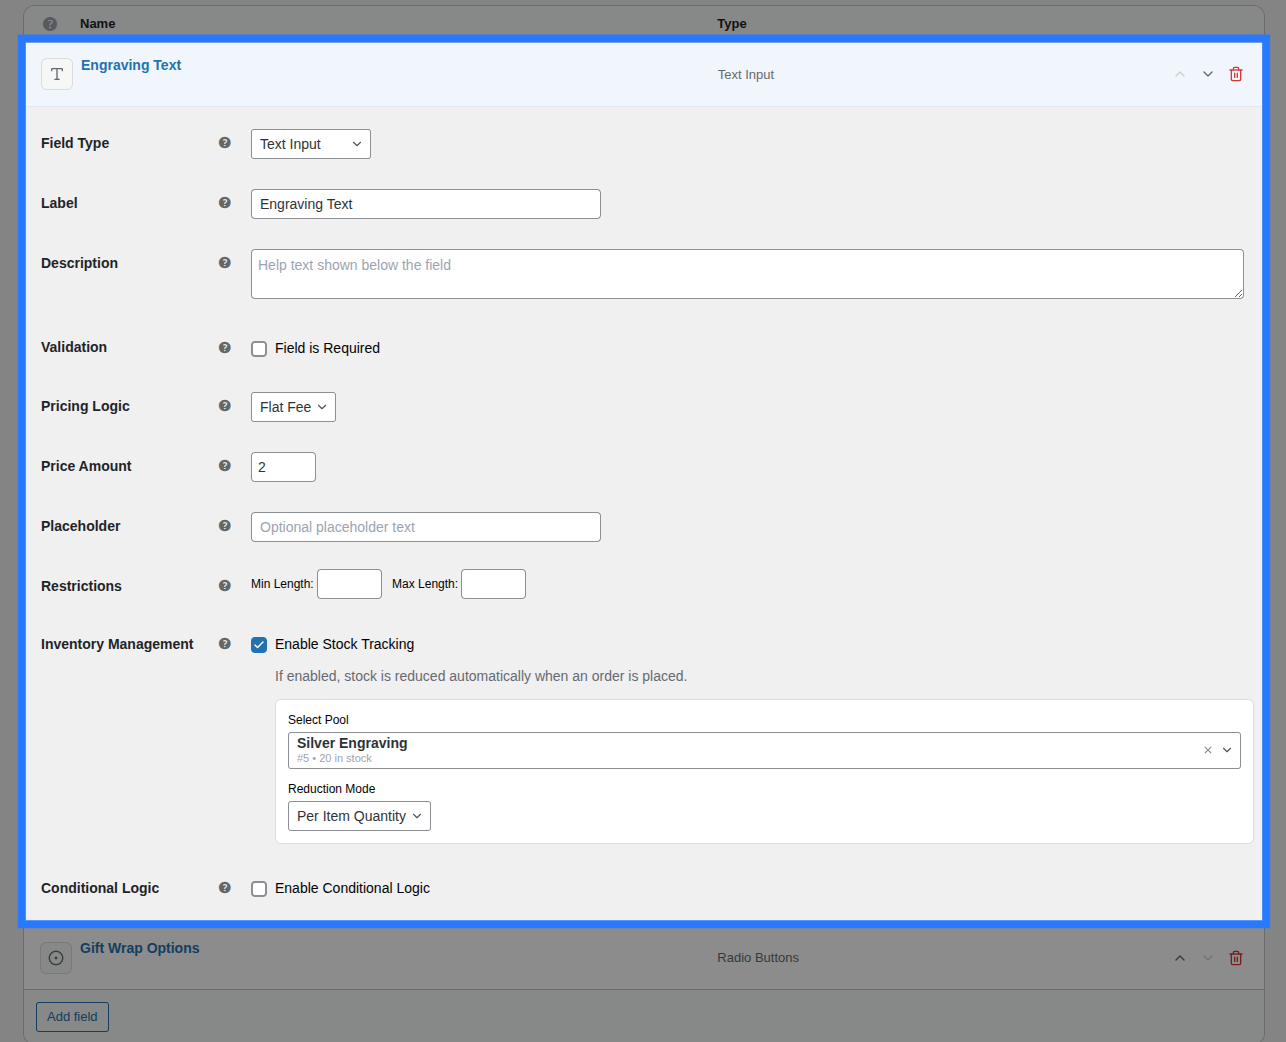This screenshot has height=1042, width=1286.
Task: Move Gift Wrap Options field up
Action: click(1180, 958)
